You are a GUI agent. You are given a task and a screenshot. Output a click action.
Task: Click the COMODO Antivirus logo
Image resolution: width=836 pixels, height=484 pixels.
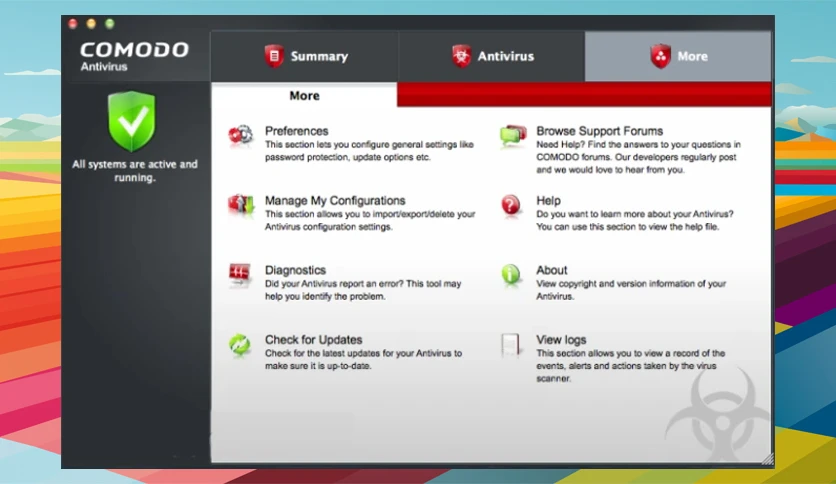coord(134,56)
